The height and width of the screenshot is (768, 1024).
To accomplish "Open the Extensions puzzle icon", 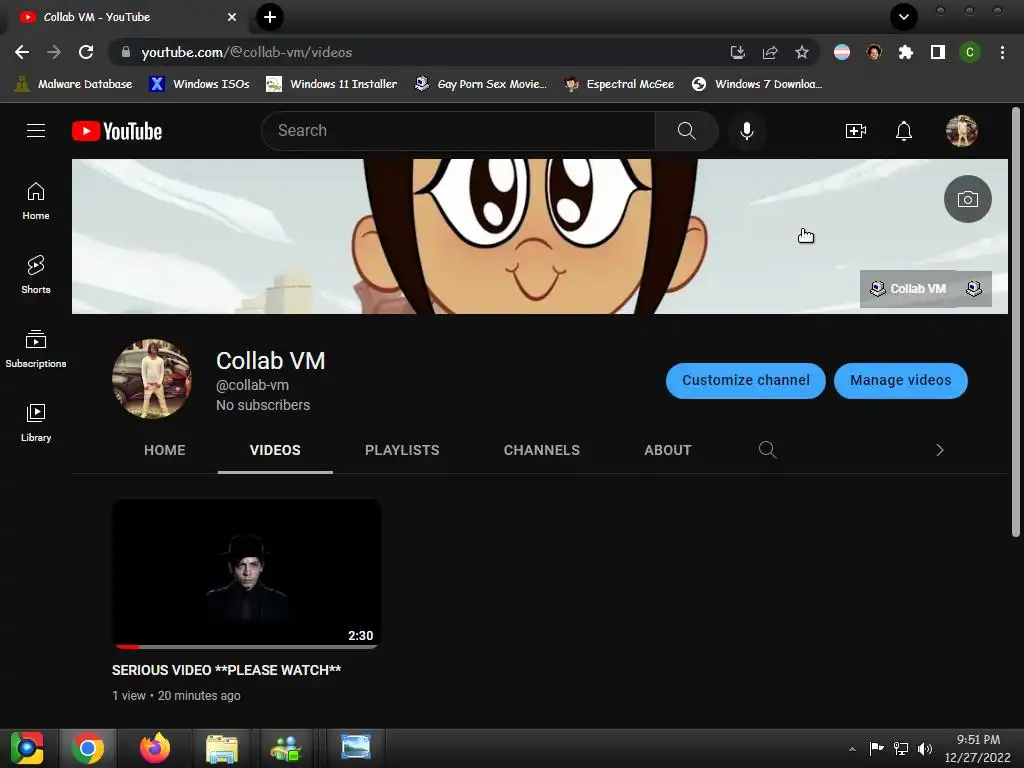I will coord(906,52).
